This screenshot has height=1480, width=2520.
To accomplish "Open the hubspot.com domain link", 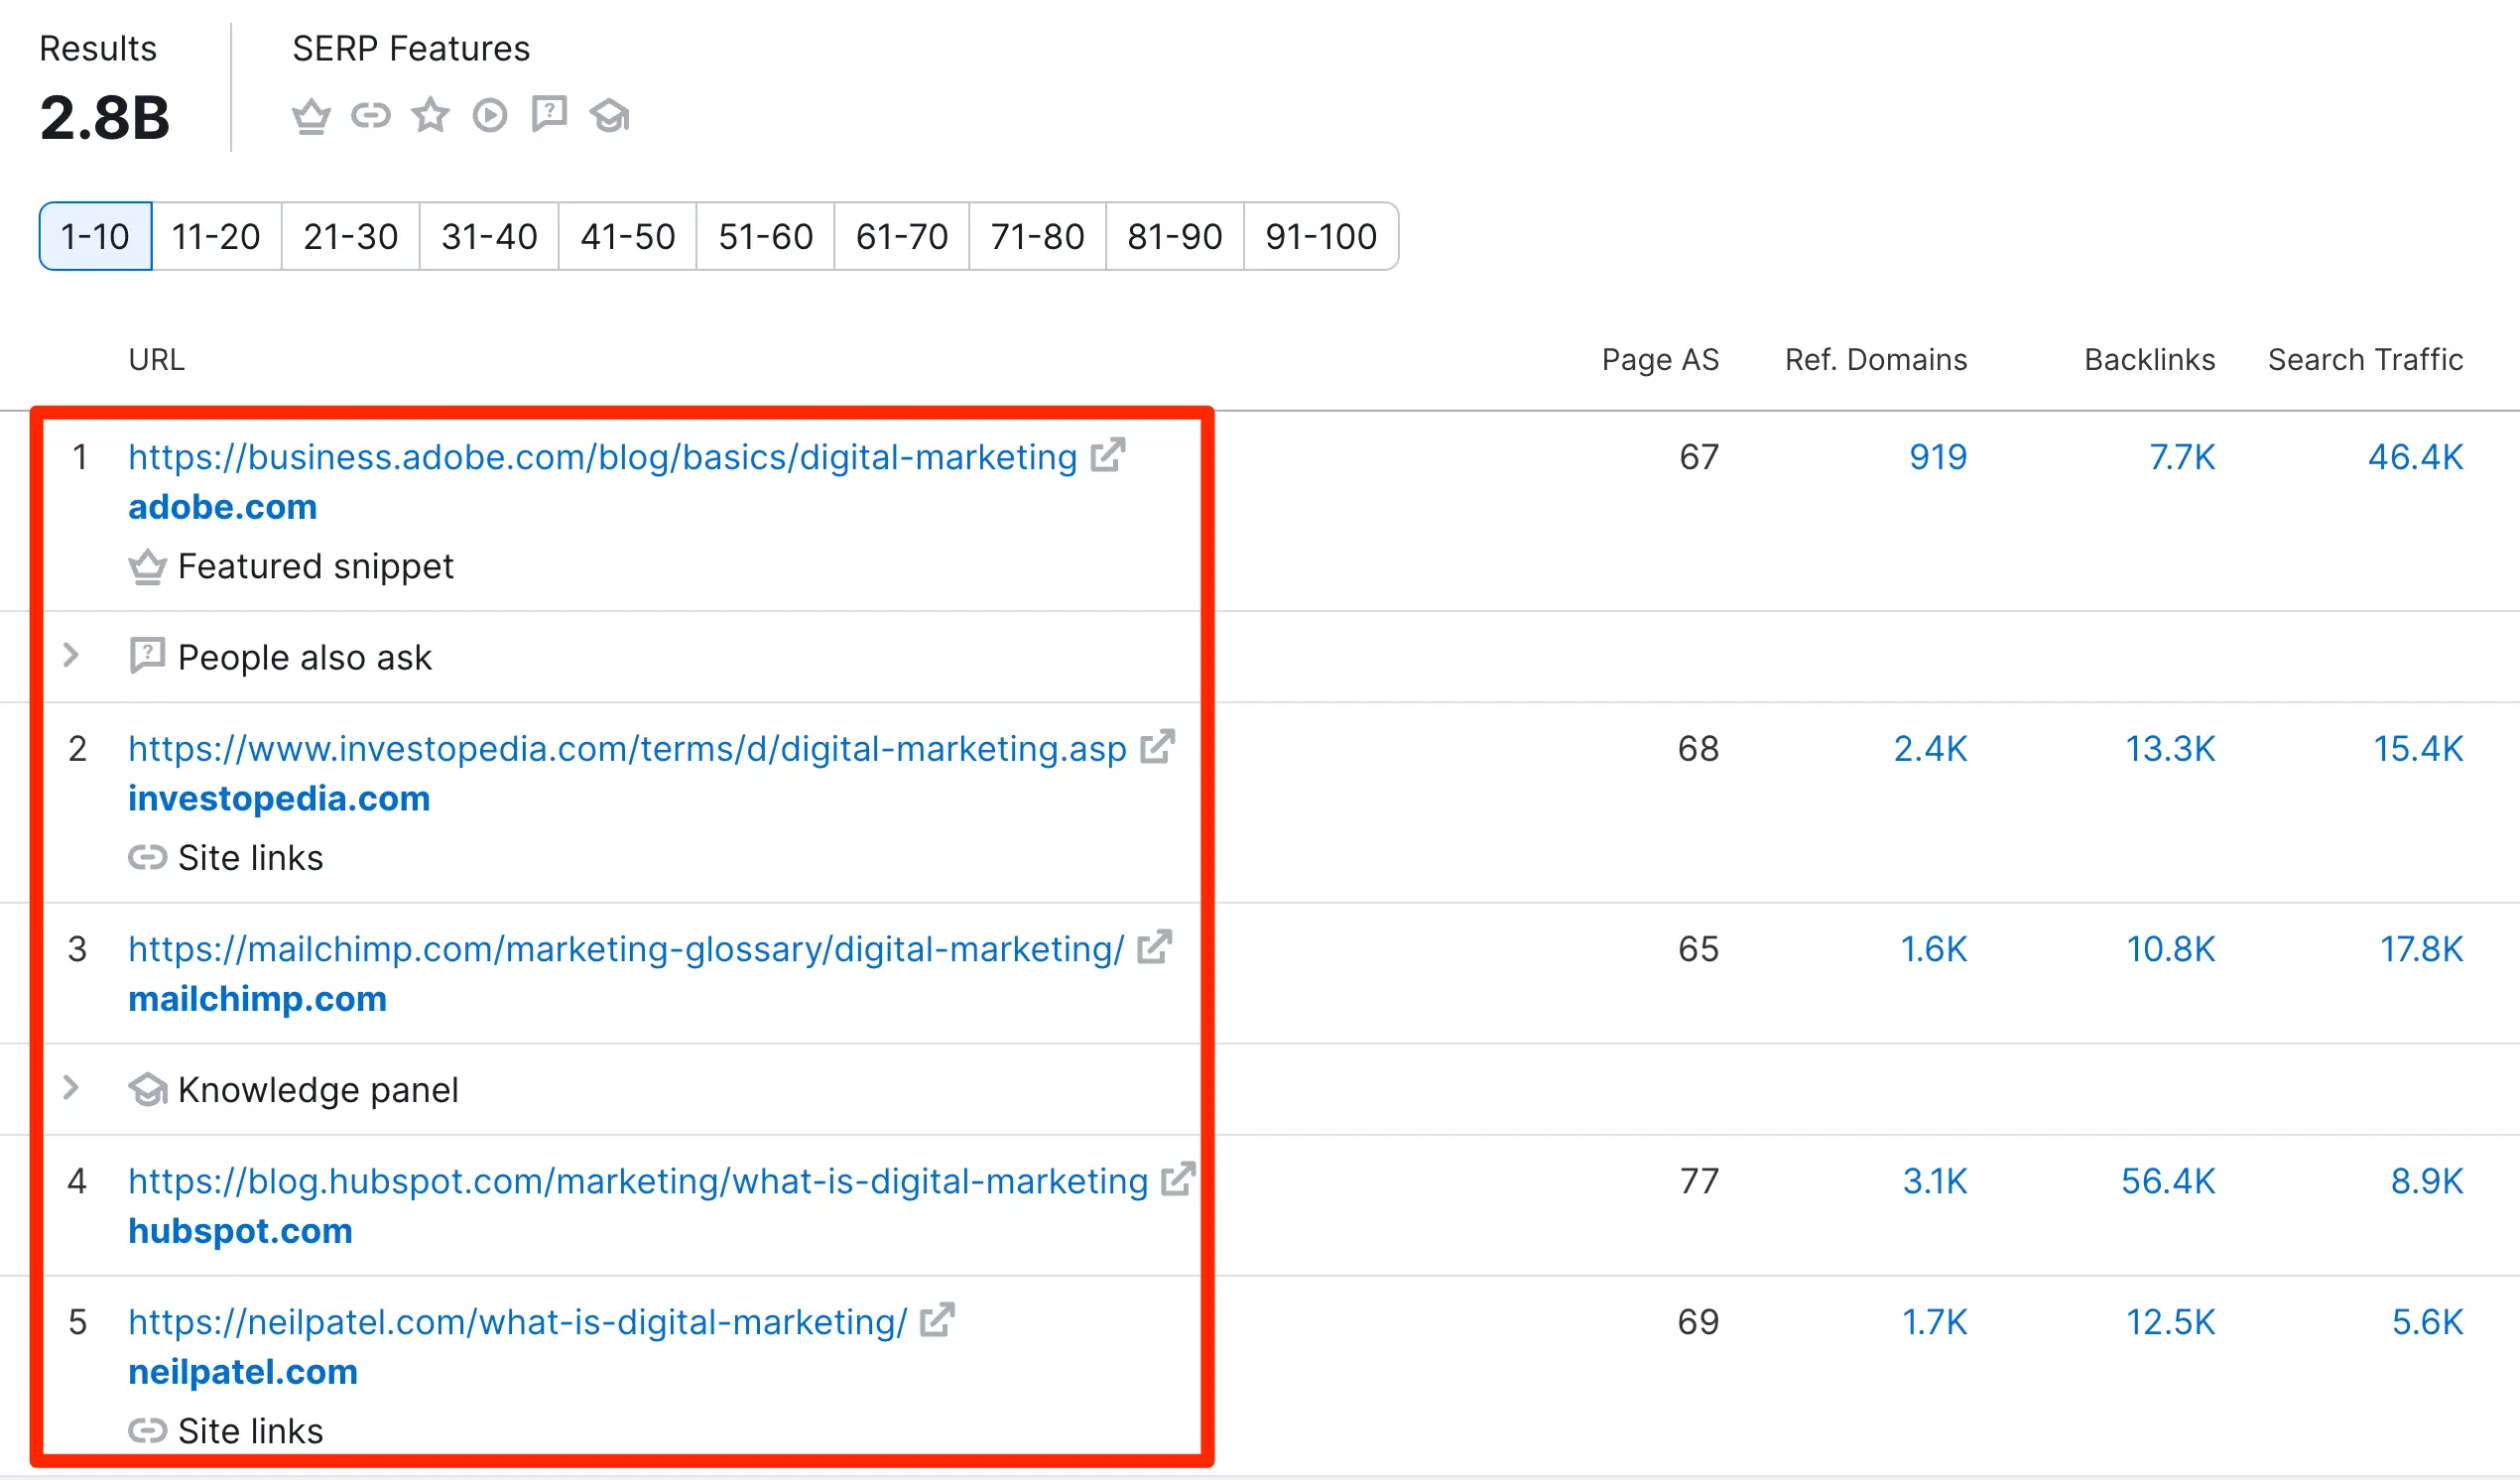I will click(240, 1231).
